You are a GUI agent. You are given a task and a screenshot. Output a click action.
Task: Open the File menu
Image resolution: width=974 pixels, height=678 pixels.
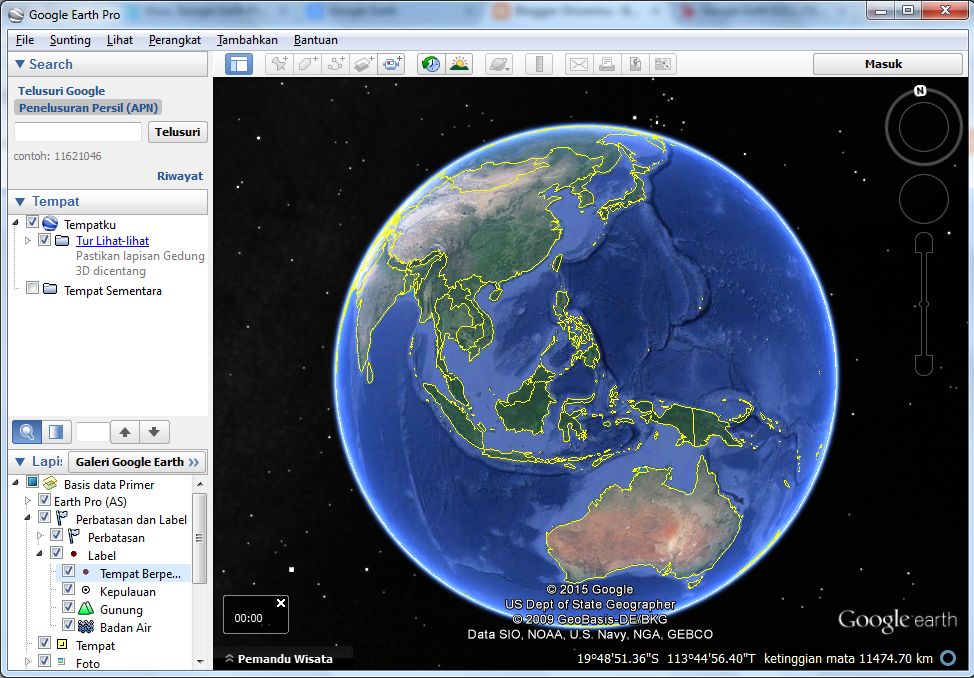click(x=25, y=40)
